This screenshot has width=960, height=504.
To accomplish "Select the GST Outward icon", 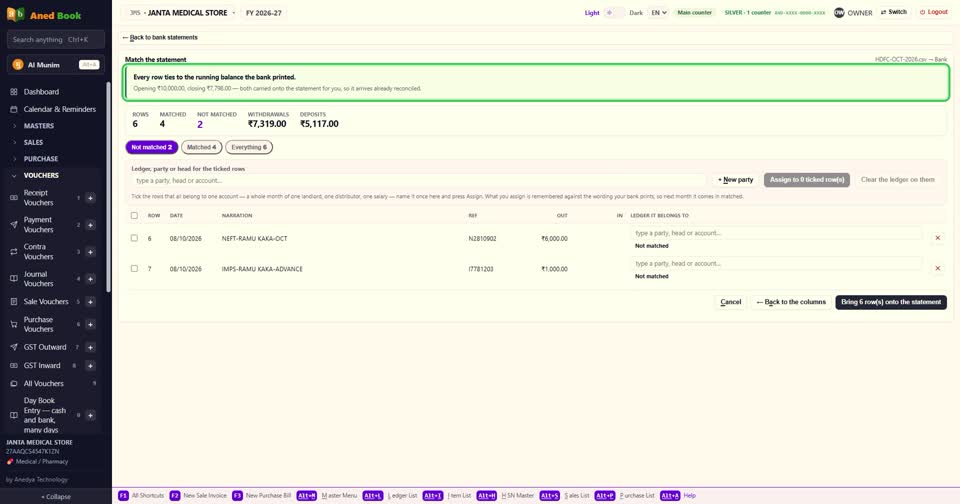I will [x=13, y=347].
